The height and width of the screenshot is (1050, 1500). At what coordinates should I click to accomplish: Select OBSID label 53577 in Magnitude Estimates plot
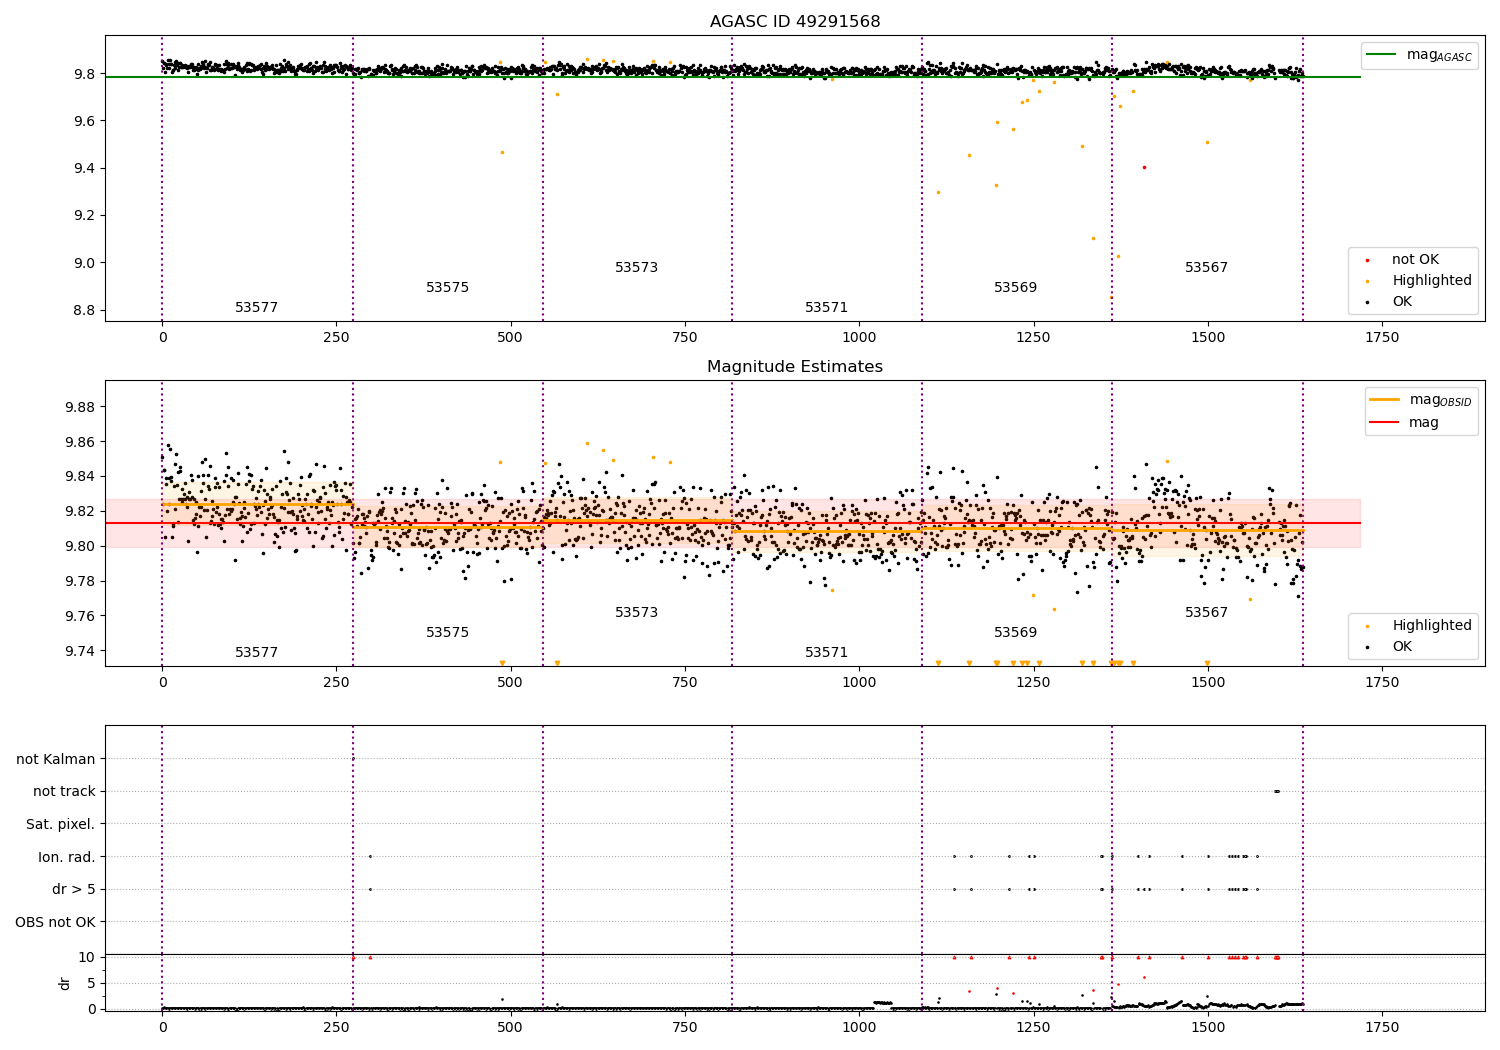pyautogui.click(x=257, y=653)
